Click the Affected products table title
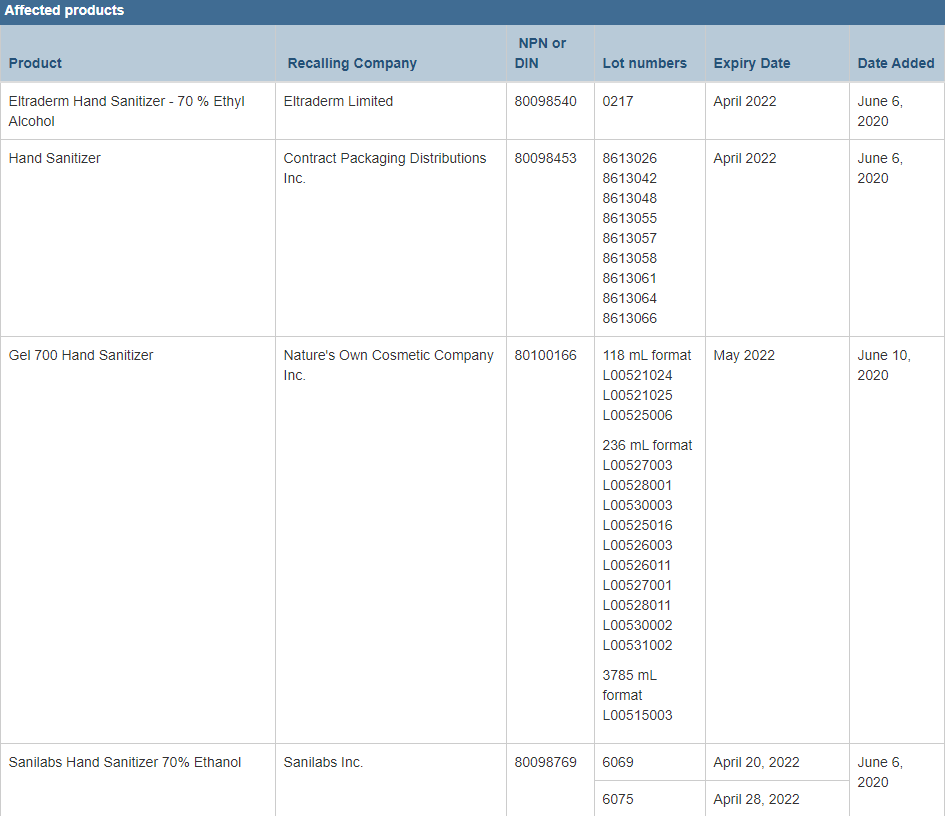Viewport: 945px width, 816px height. pyautogui.click(x=64, y=10)
